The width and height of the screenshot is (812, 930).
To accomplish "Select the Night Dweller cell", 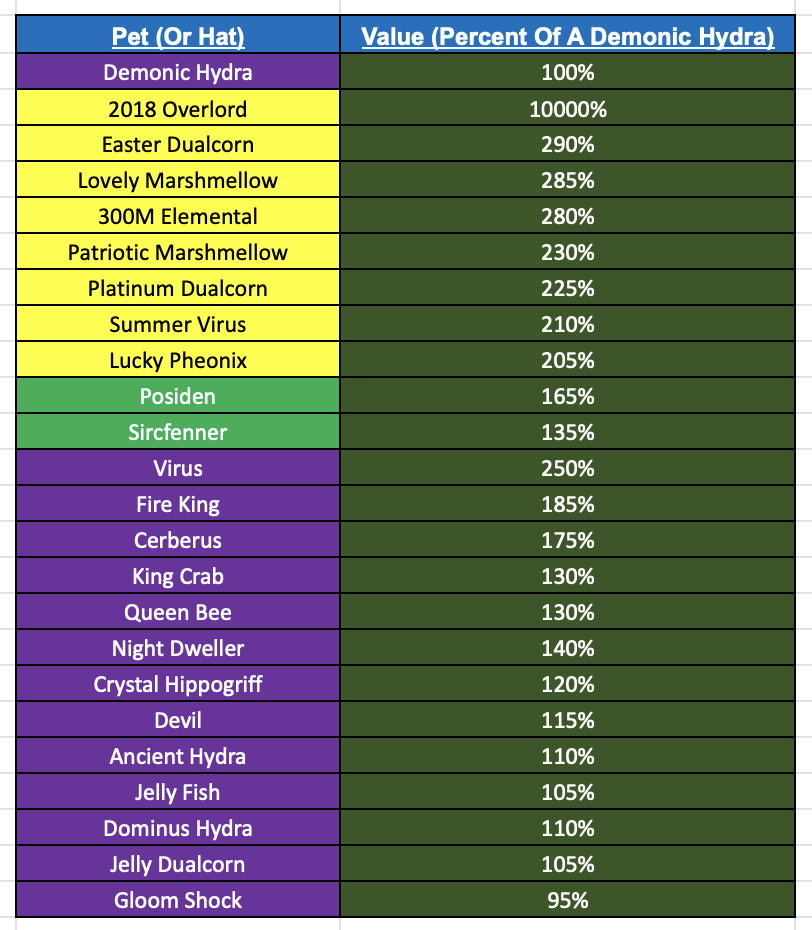I will tap(178, 649).
